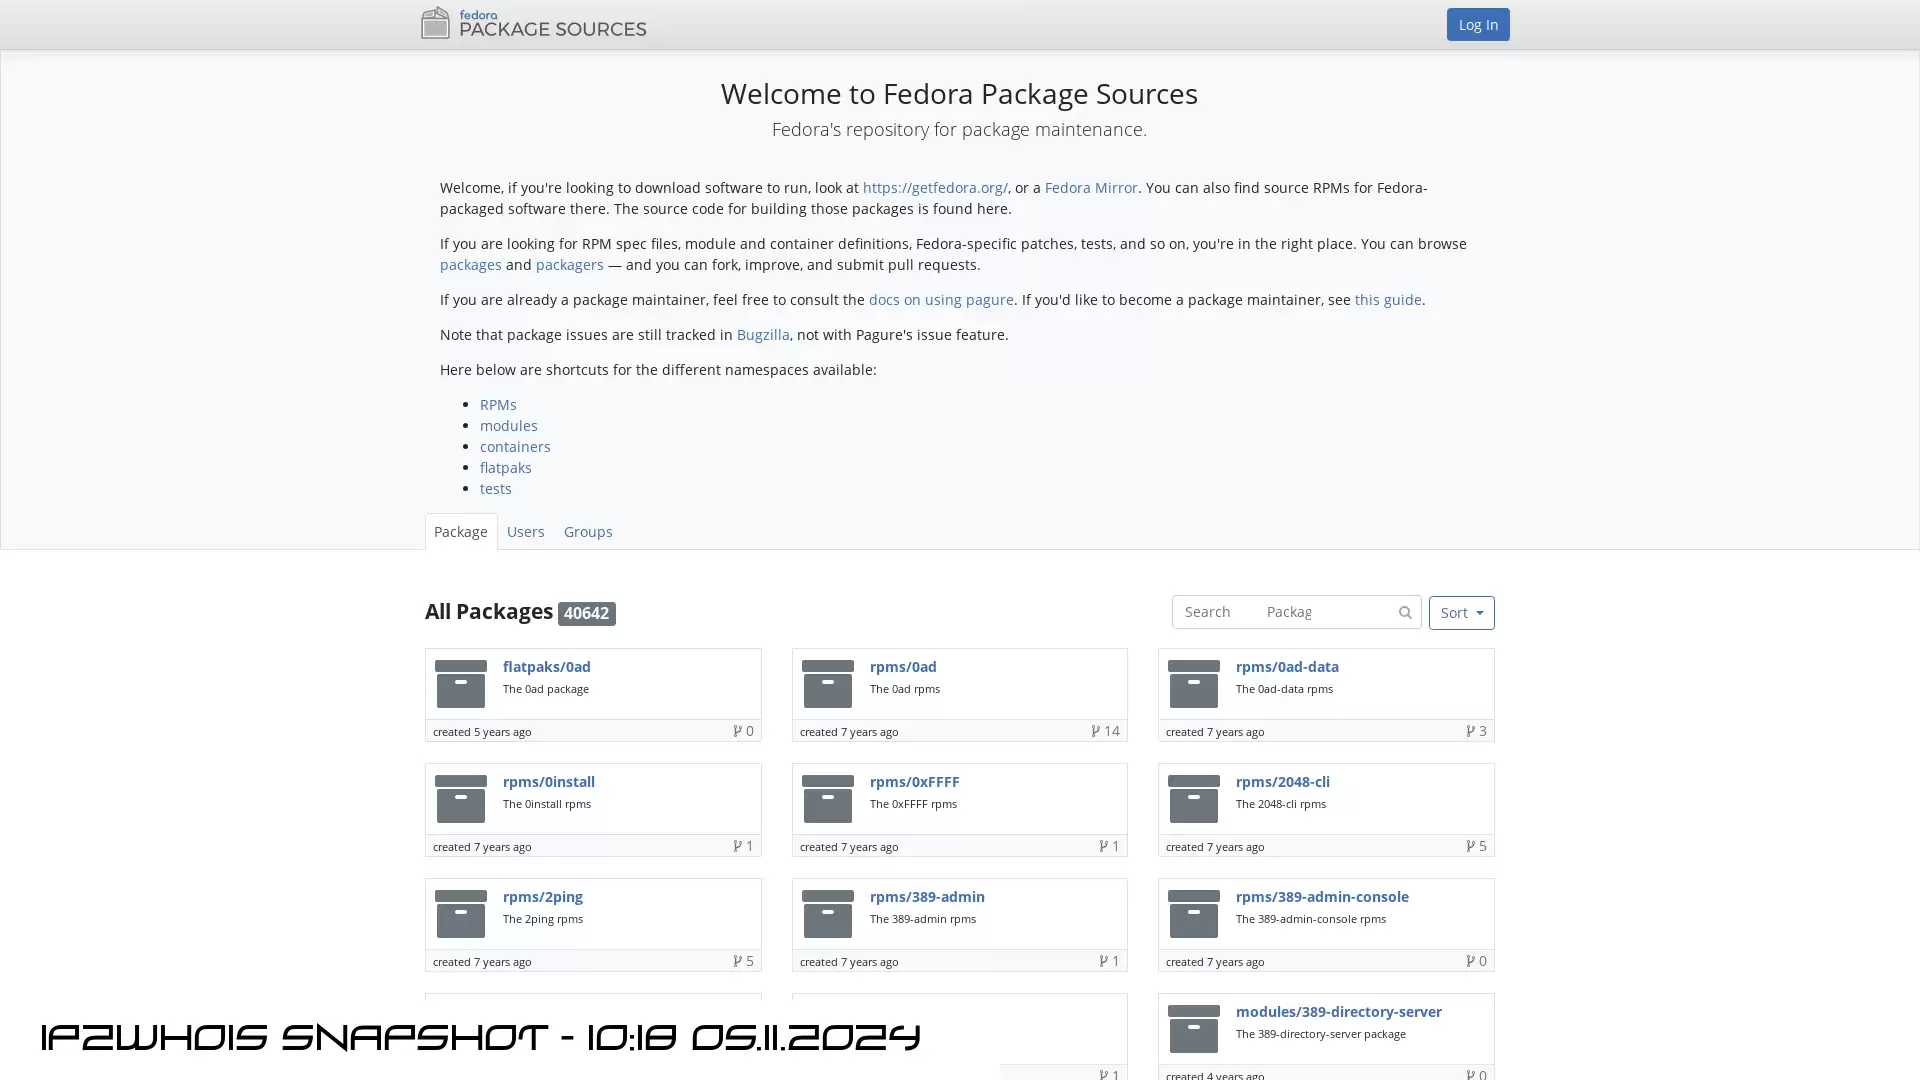Click the fork count icon on rpms/389-admin

click(1104, 961)
